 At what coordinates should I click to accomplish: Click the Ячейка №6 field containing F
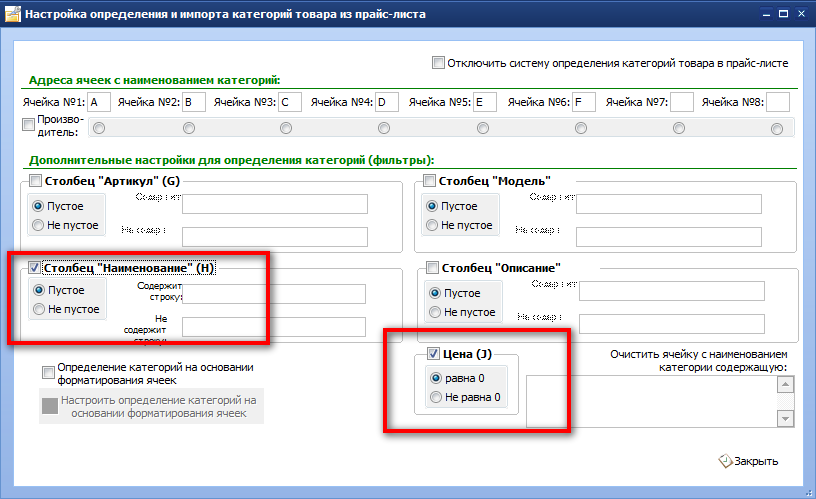(584, 102)
